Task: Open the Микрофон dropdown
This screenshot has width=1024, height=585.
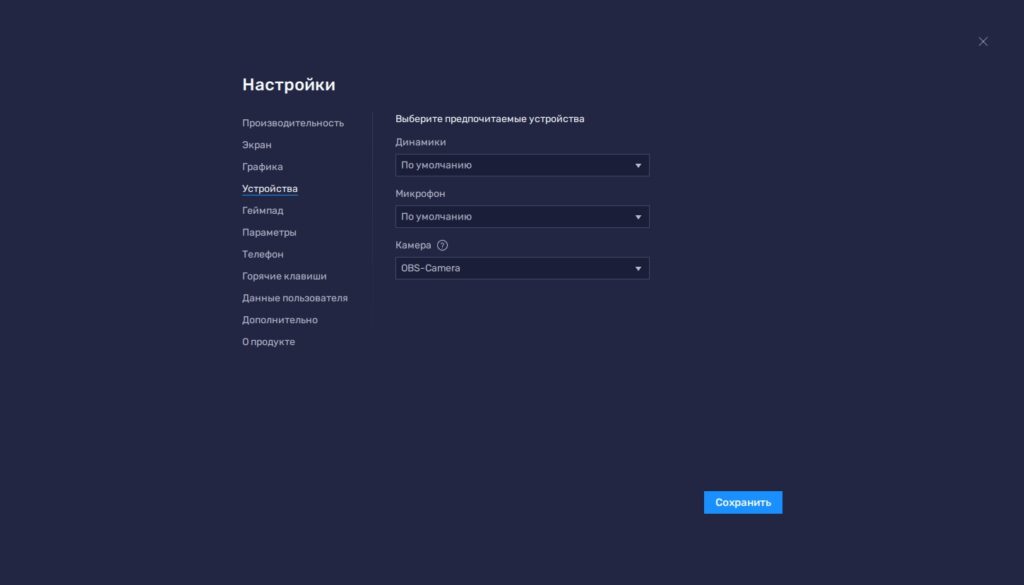Action: click(522, 216)
